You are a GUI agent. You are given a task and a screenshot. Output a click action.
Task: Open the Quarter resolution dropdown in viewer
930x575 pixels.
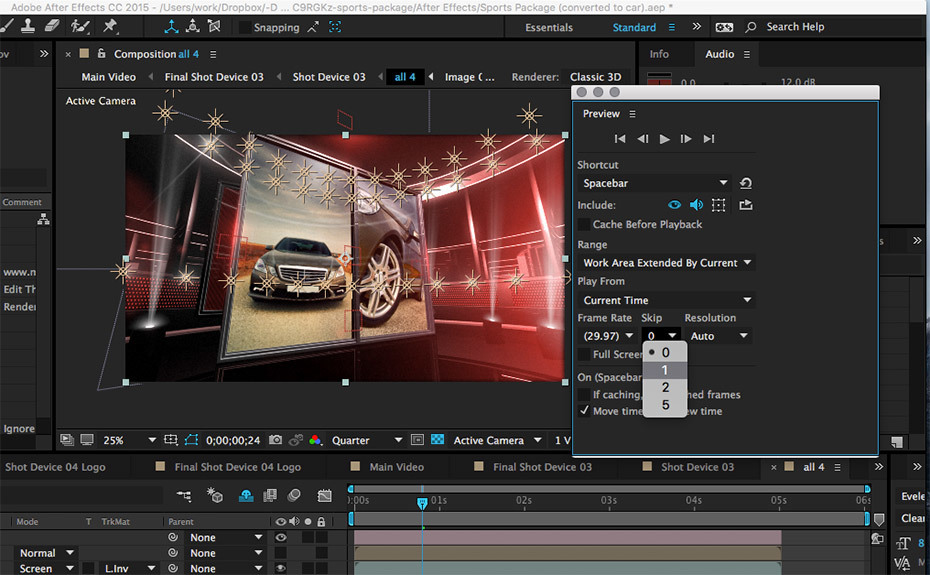tap(366, 440)
